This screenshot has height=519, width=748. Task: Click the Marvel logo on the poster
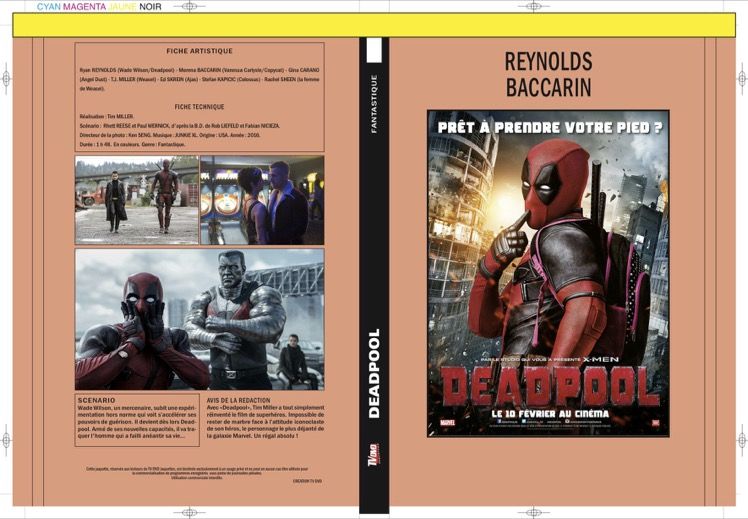[x=447, y=423]
